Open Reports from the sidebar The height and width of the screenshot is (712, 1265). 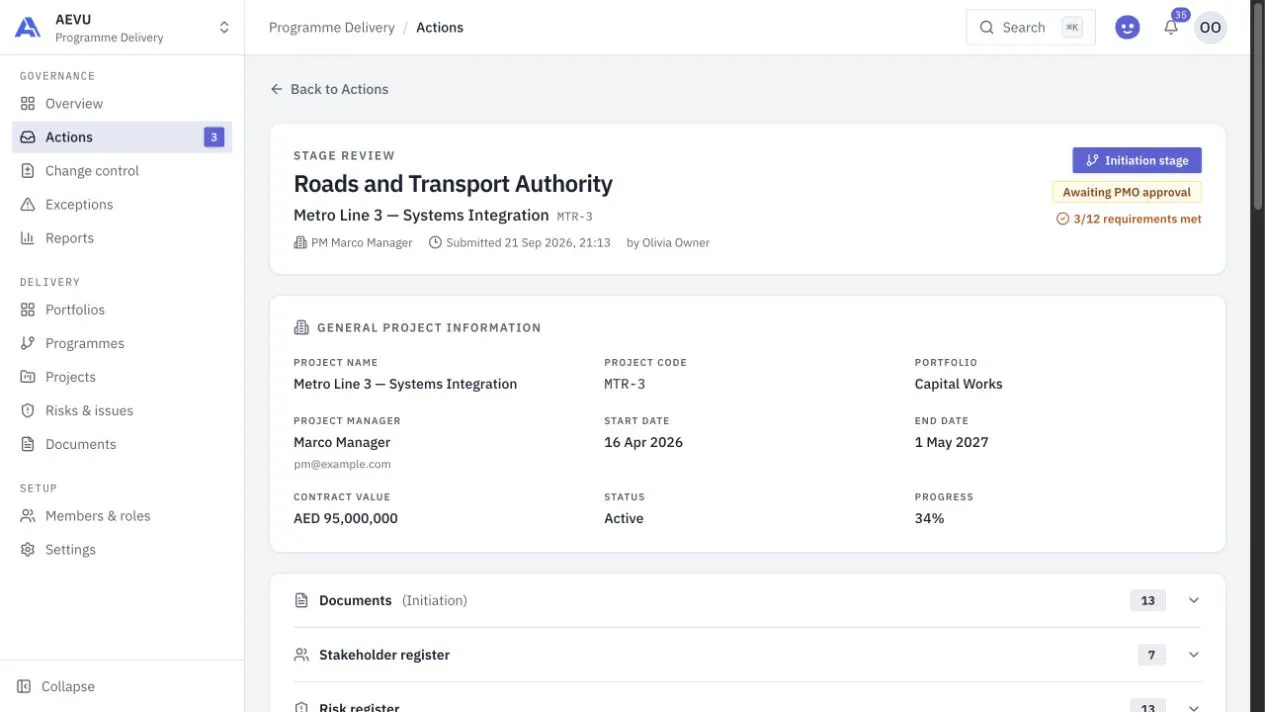122,238
